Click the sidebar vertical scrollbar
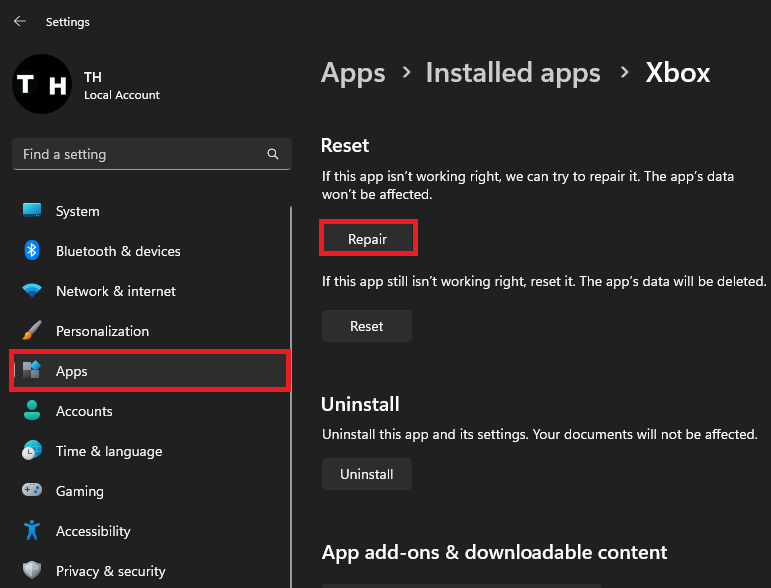This screenshot has height=588, width=771. (291, 400)
